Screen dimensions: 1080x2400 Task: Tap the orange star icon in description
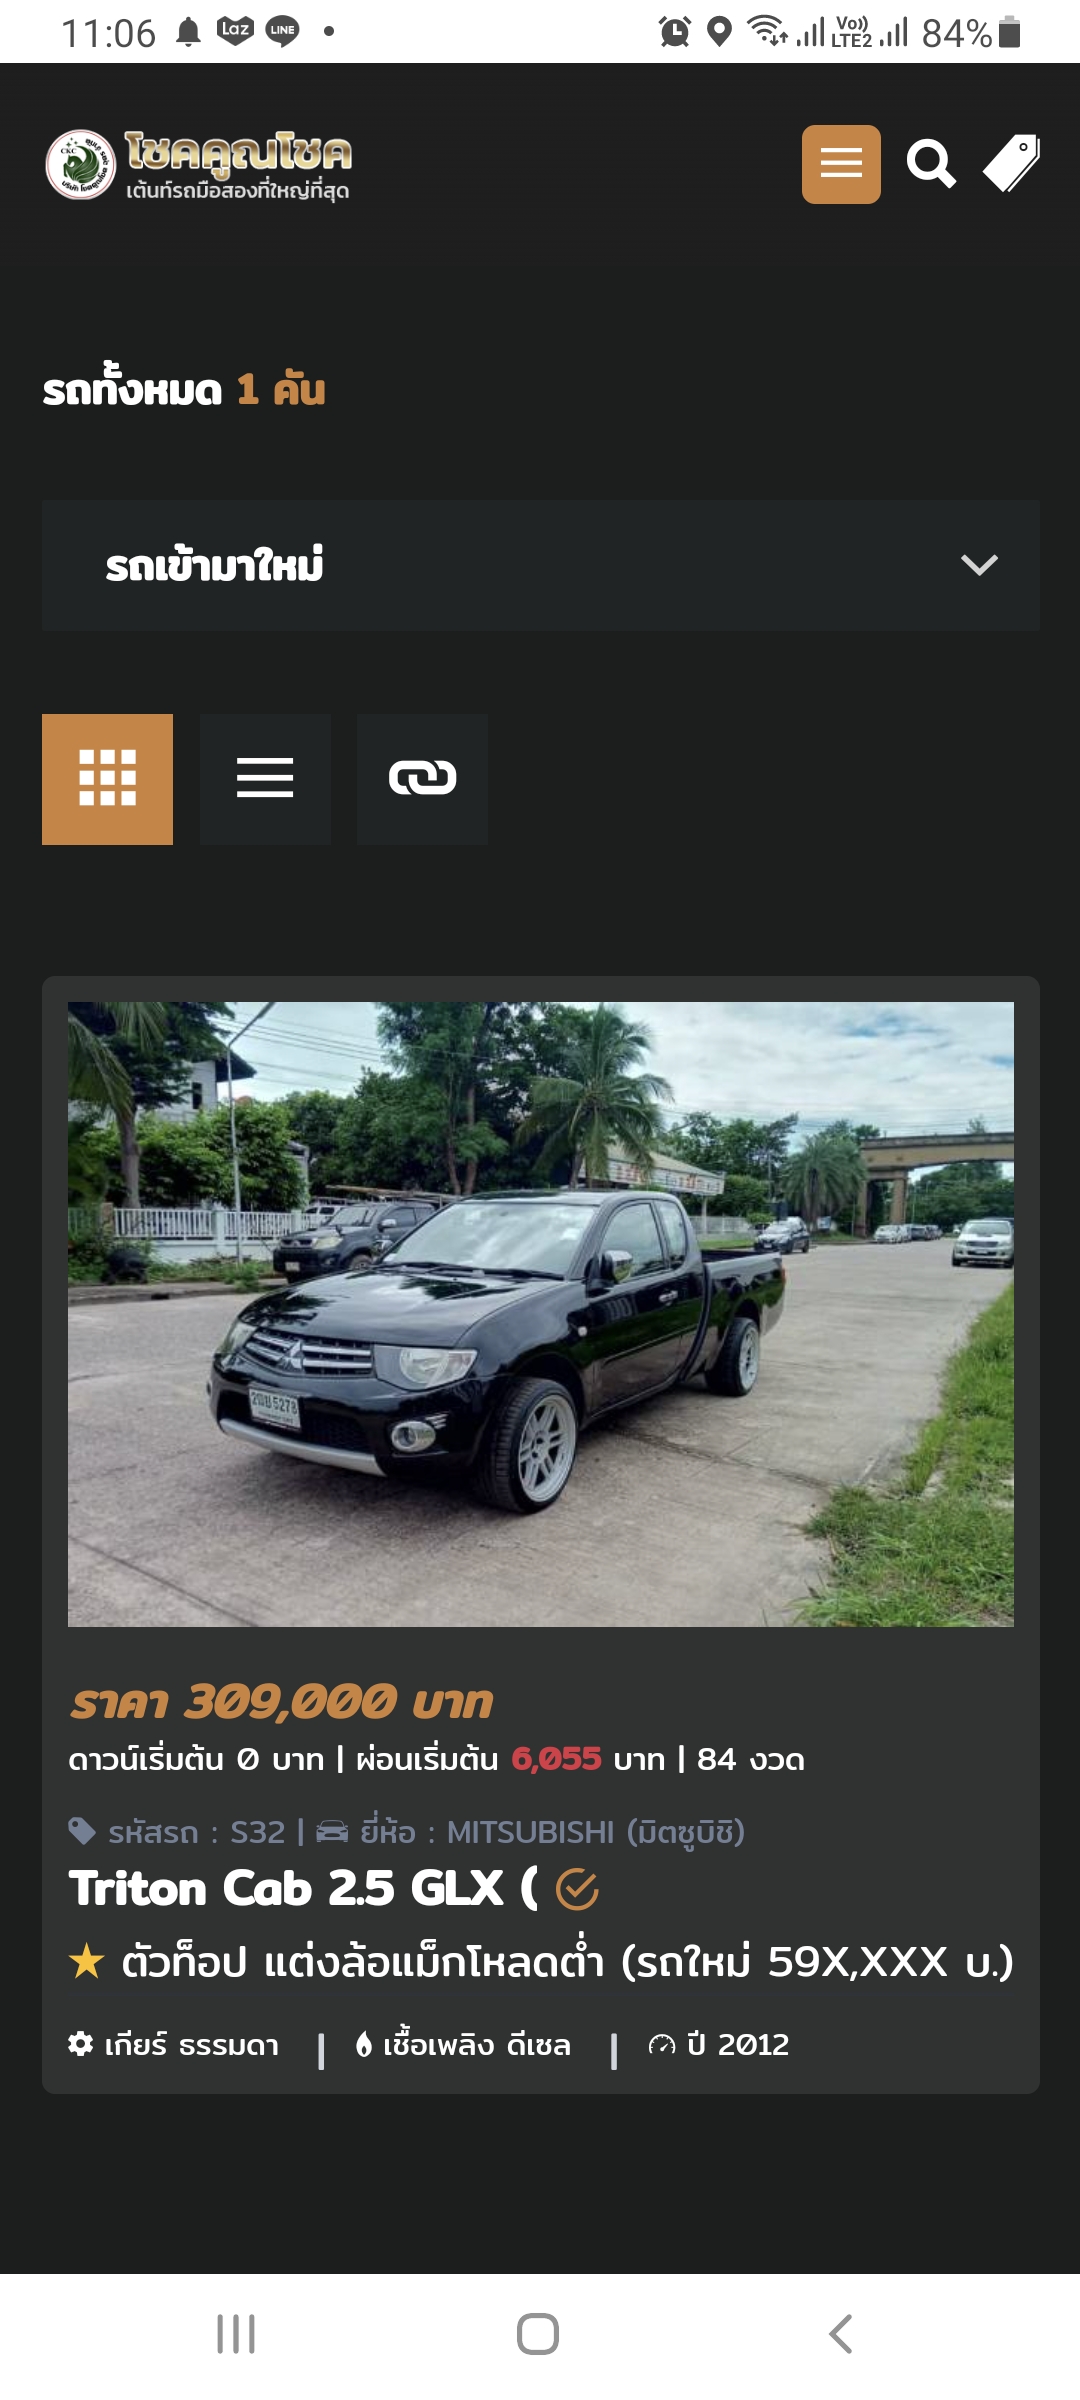pyautogui.click(x=87, y=1961)
